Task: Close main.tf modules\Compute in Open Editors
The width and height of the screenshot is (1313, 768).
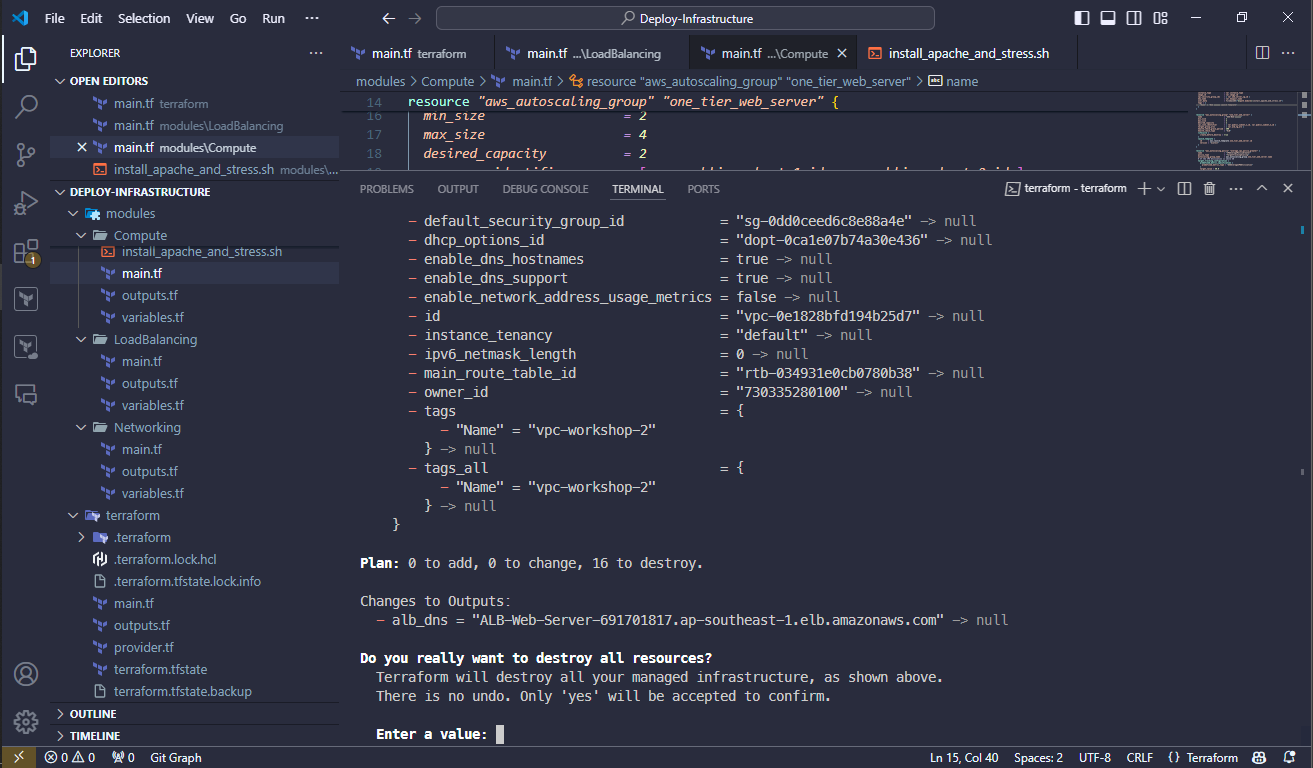Action: click(x=82, y=147)
